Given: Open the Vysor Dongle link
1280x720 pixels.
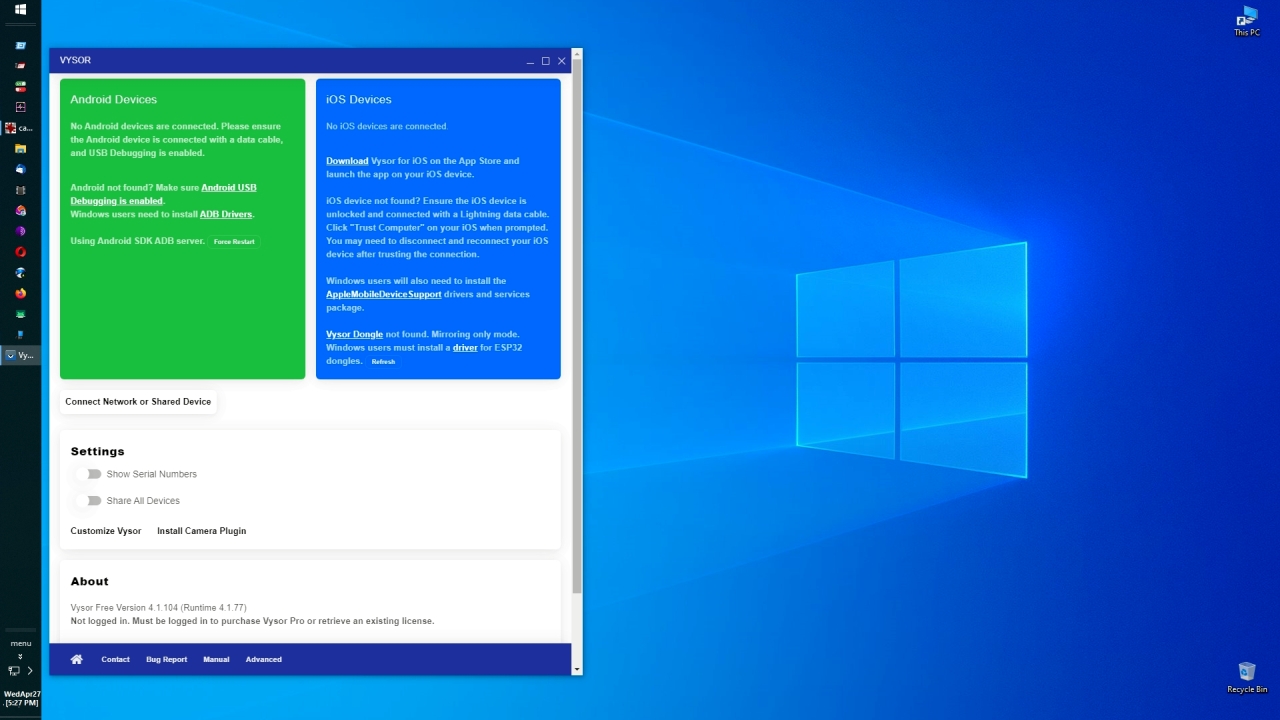Looking at the screenshot, I should point(354,334).
